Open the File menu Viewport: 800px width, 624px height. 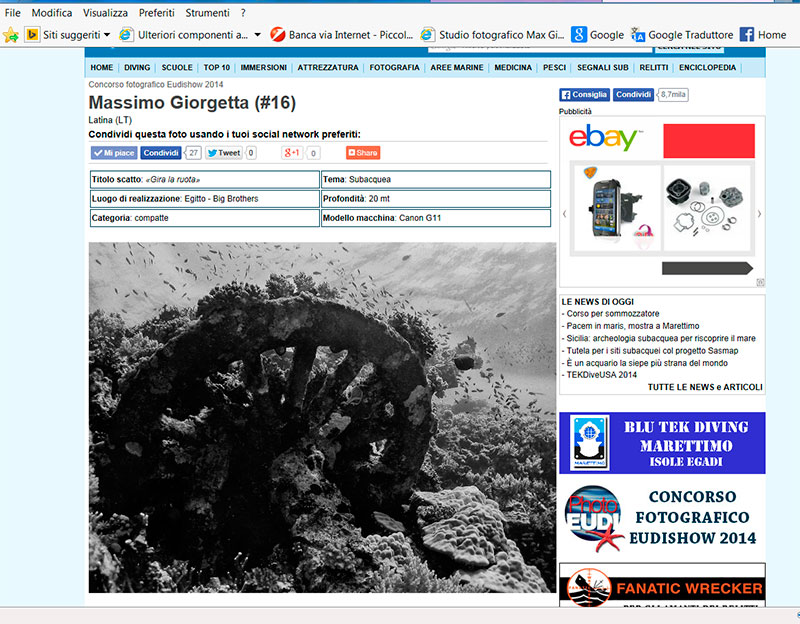click(x=12, y=13)
